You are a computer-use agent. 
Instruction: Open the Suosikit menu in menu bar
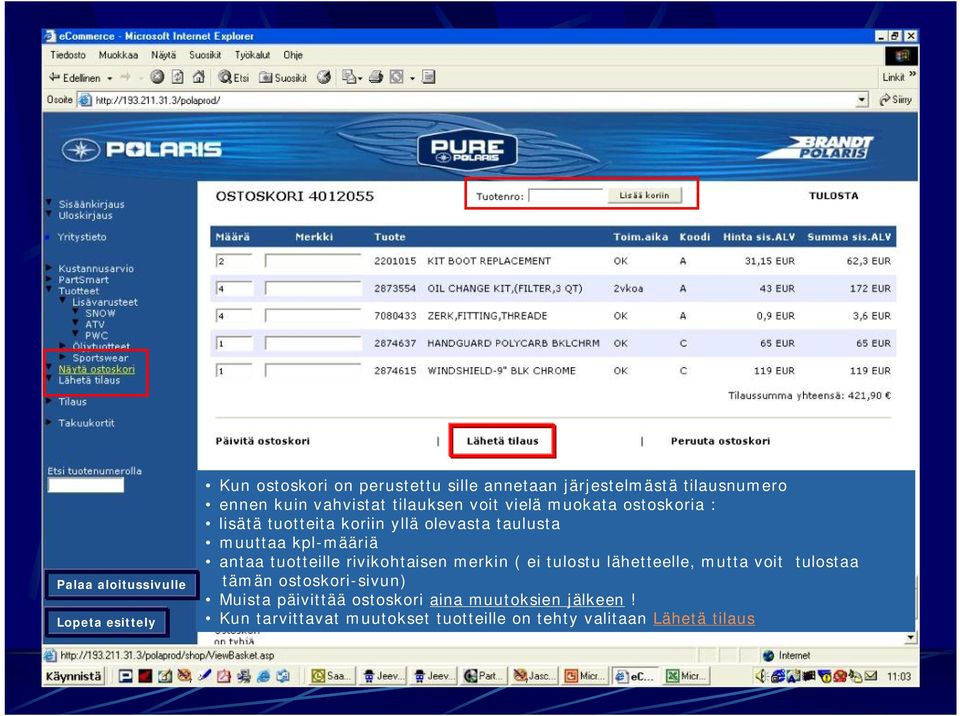[205, 55]
